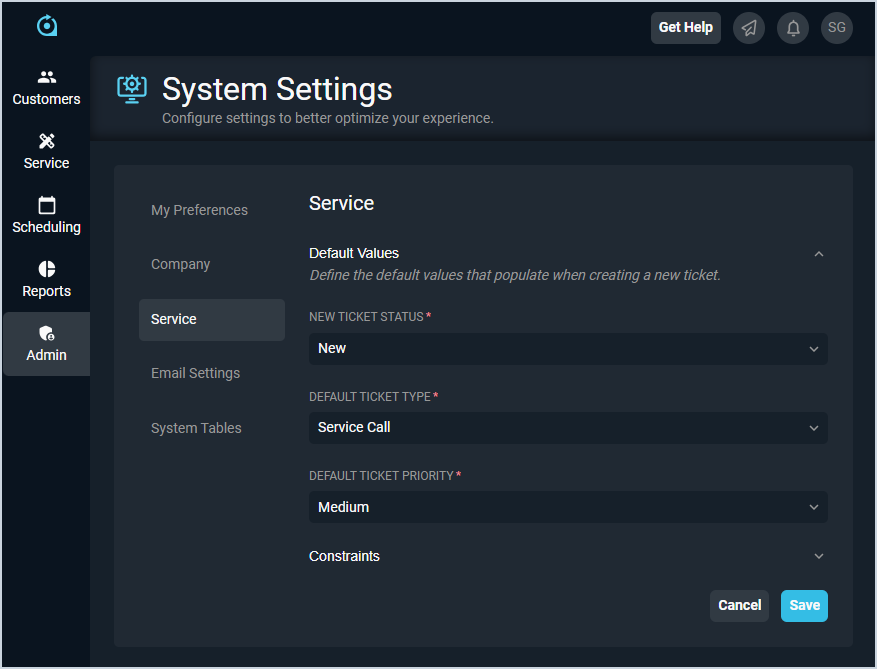Open the notifications bell icon
This screenshot has height=669, width=877.
coord(793,28)
